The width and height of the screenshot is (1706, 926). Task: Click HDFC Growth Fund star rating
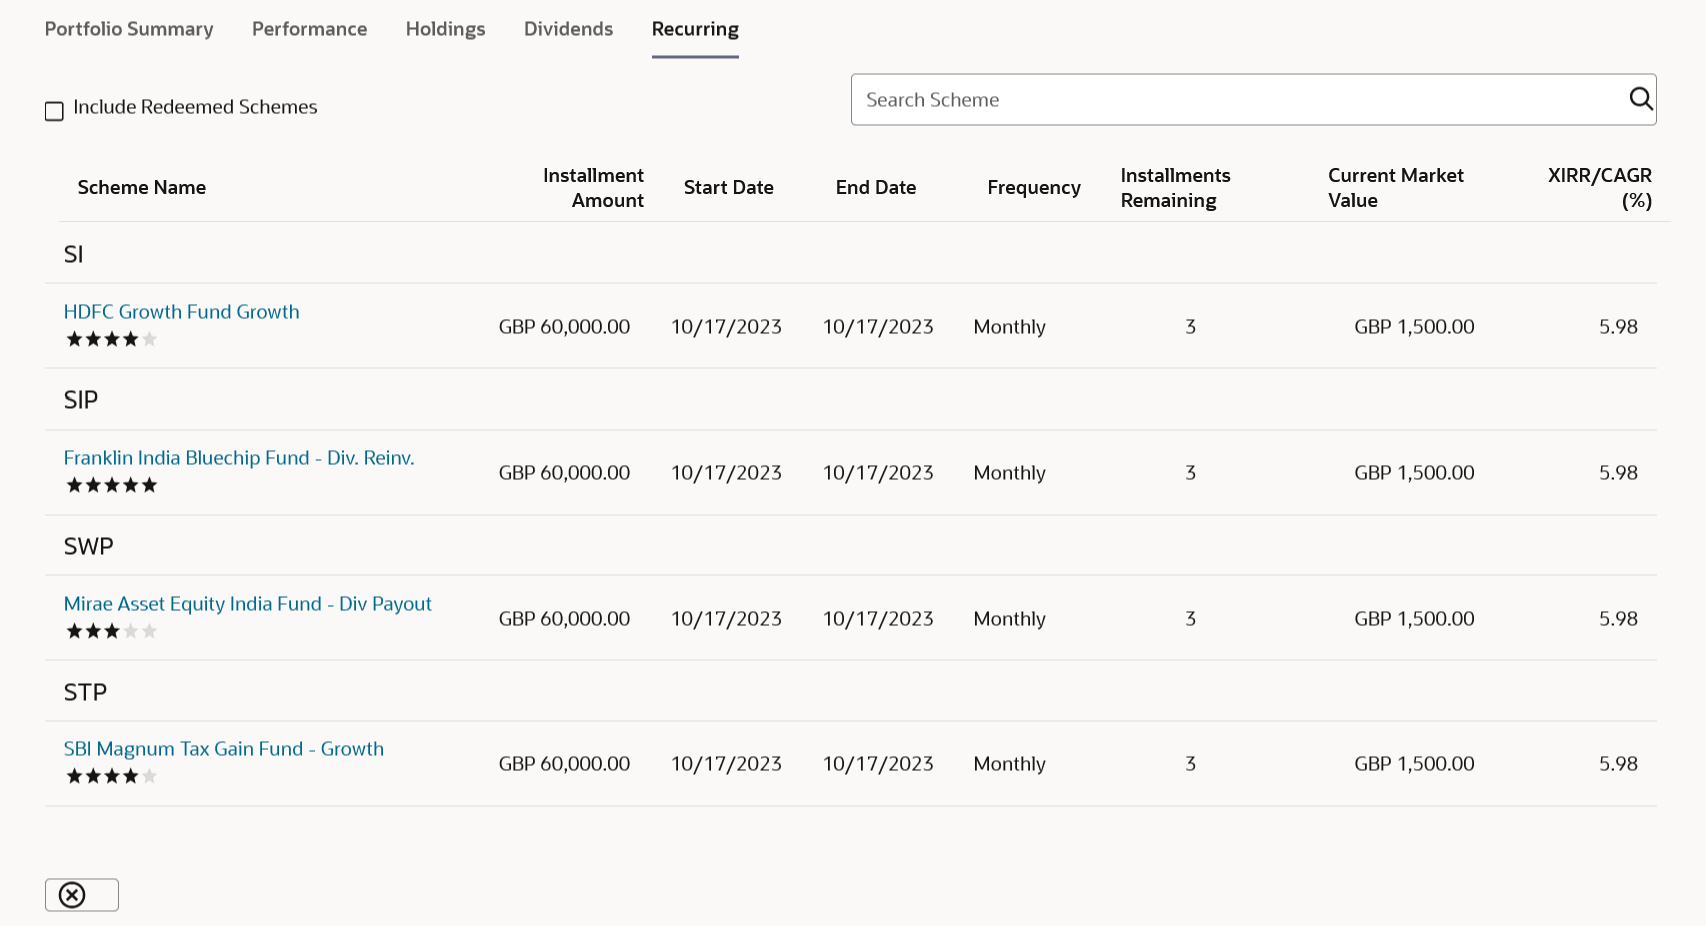111,340
